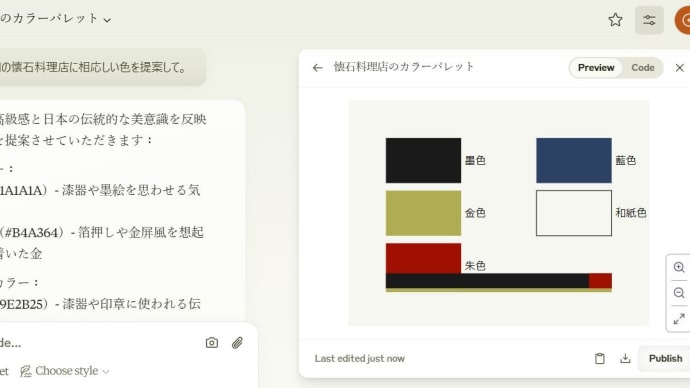Image resolution: width=690 pixels, height=388 pixels.
Task: Click the Last edited just now text
Action: pyautogui.click(x=360, y=359)
